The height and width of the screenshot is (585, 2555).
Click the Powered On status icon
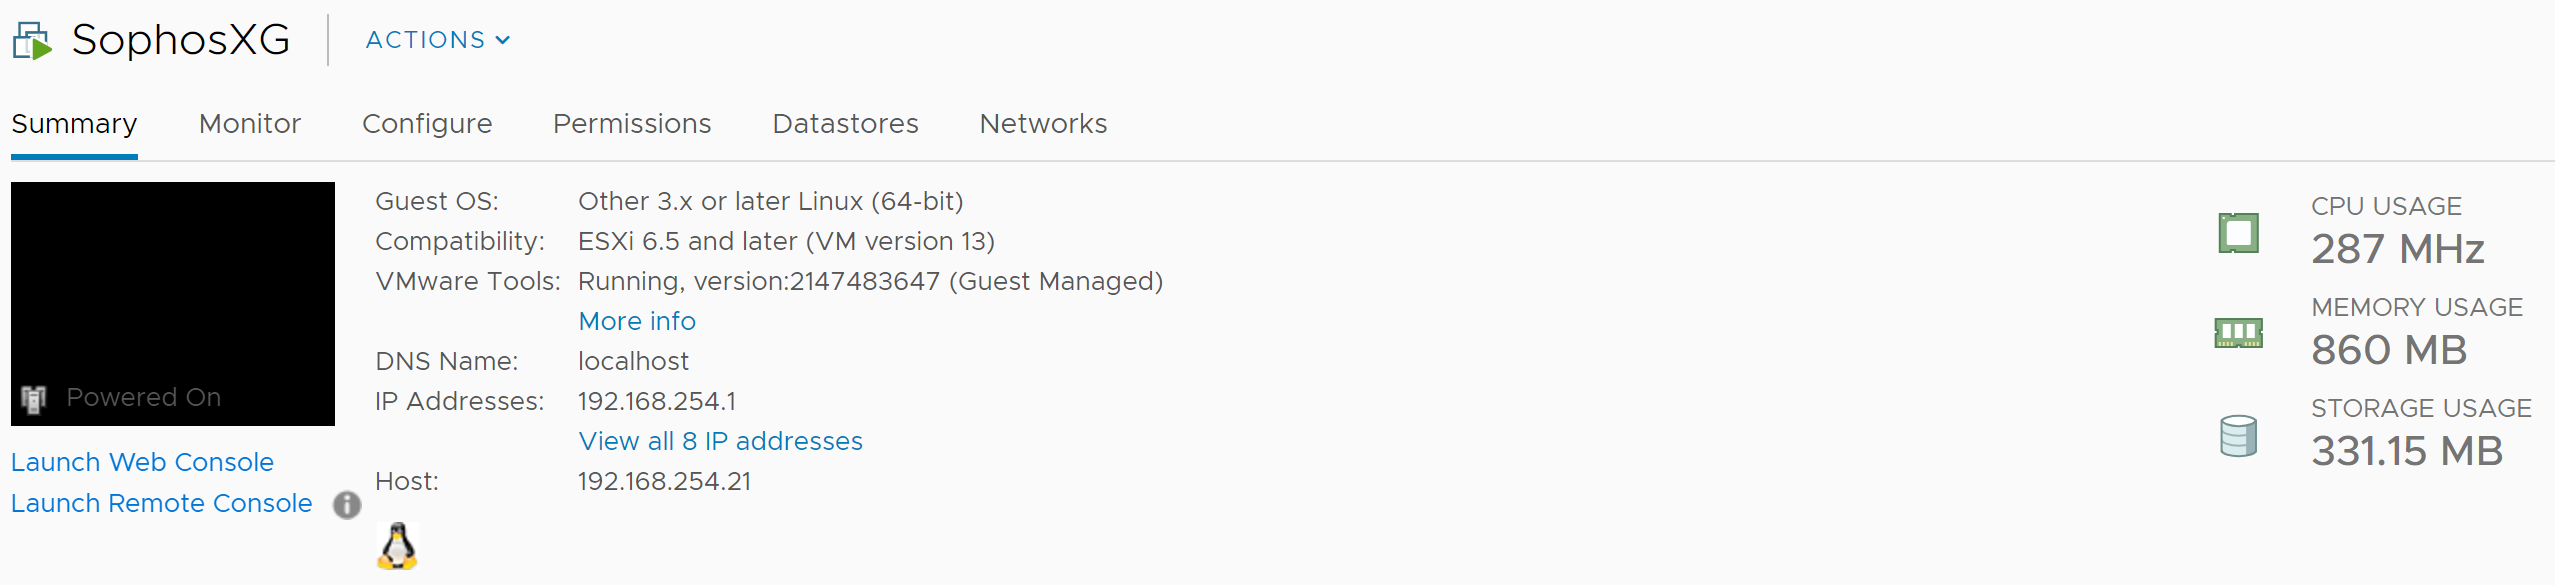(x=34, y=398)
